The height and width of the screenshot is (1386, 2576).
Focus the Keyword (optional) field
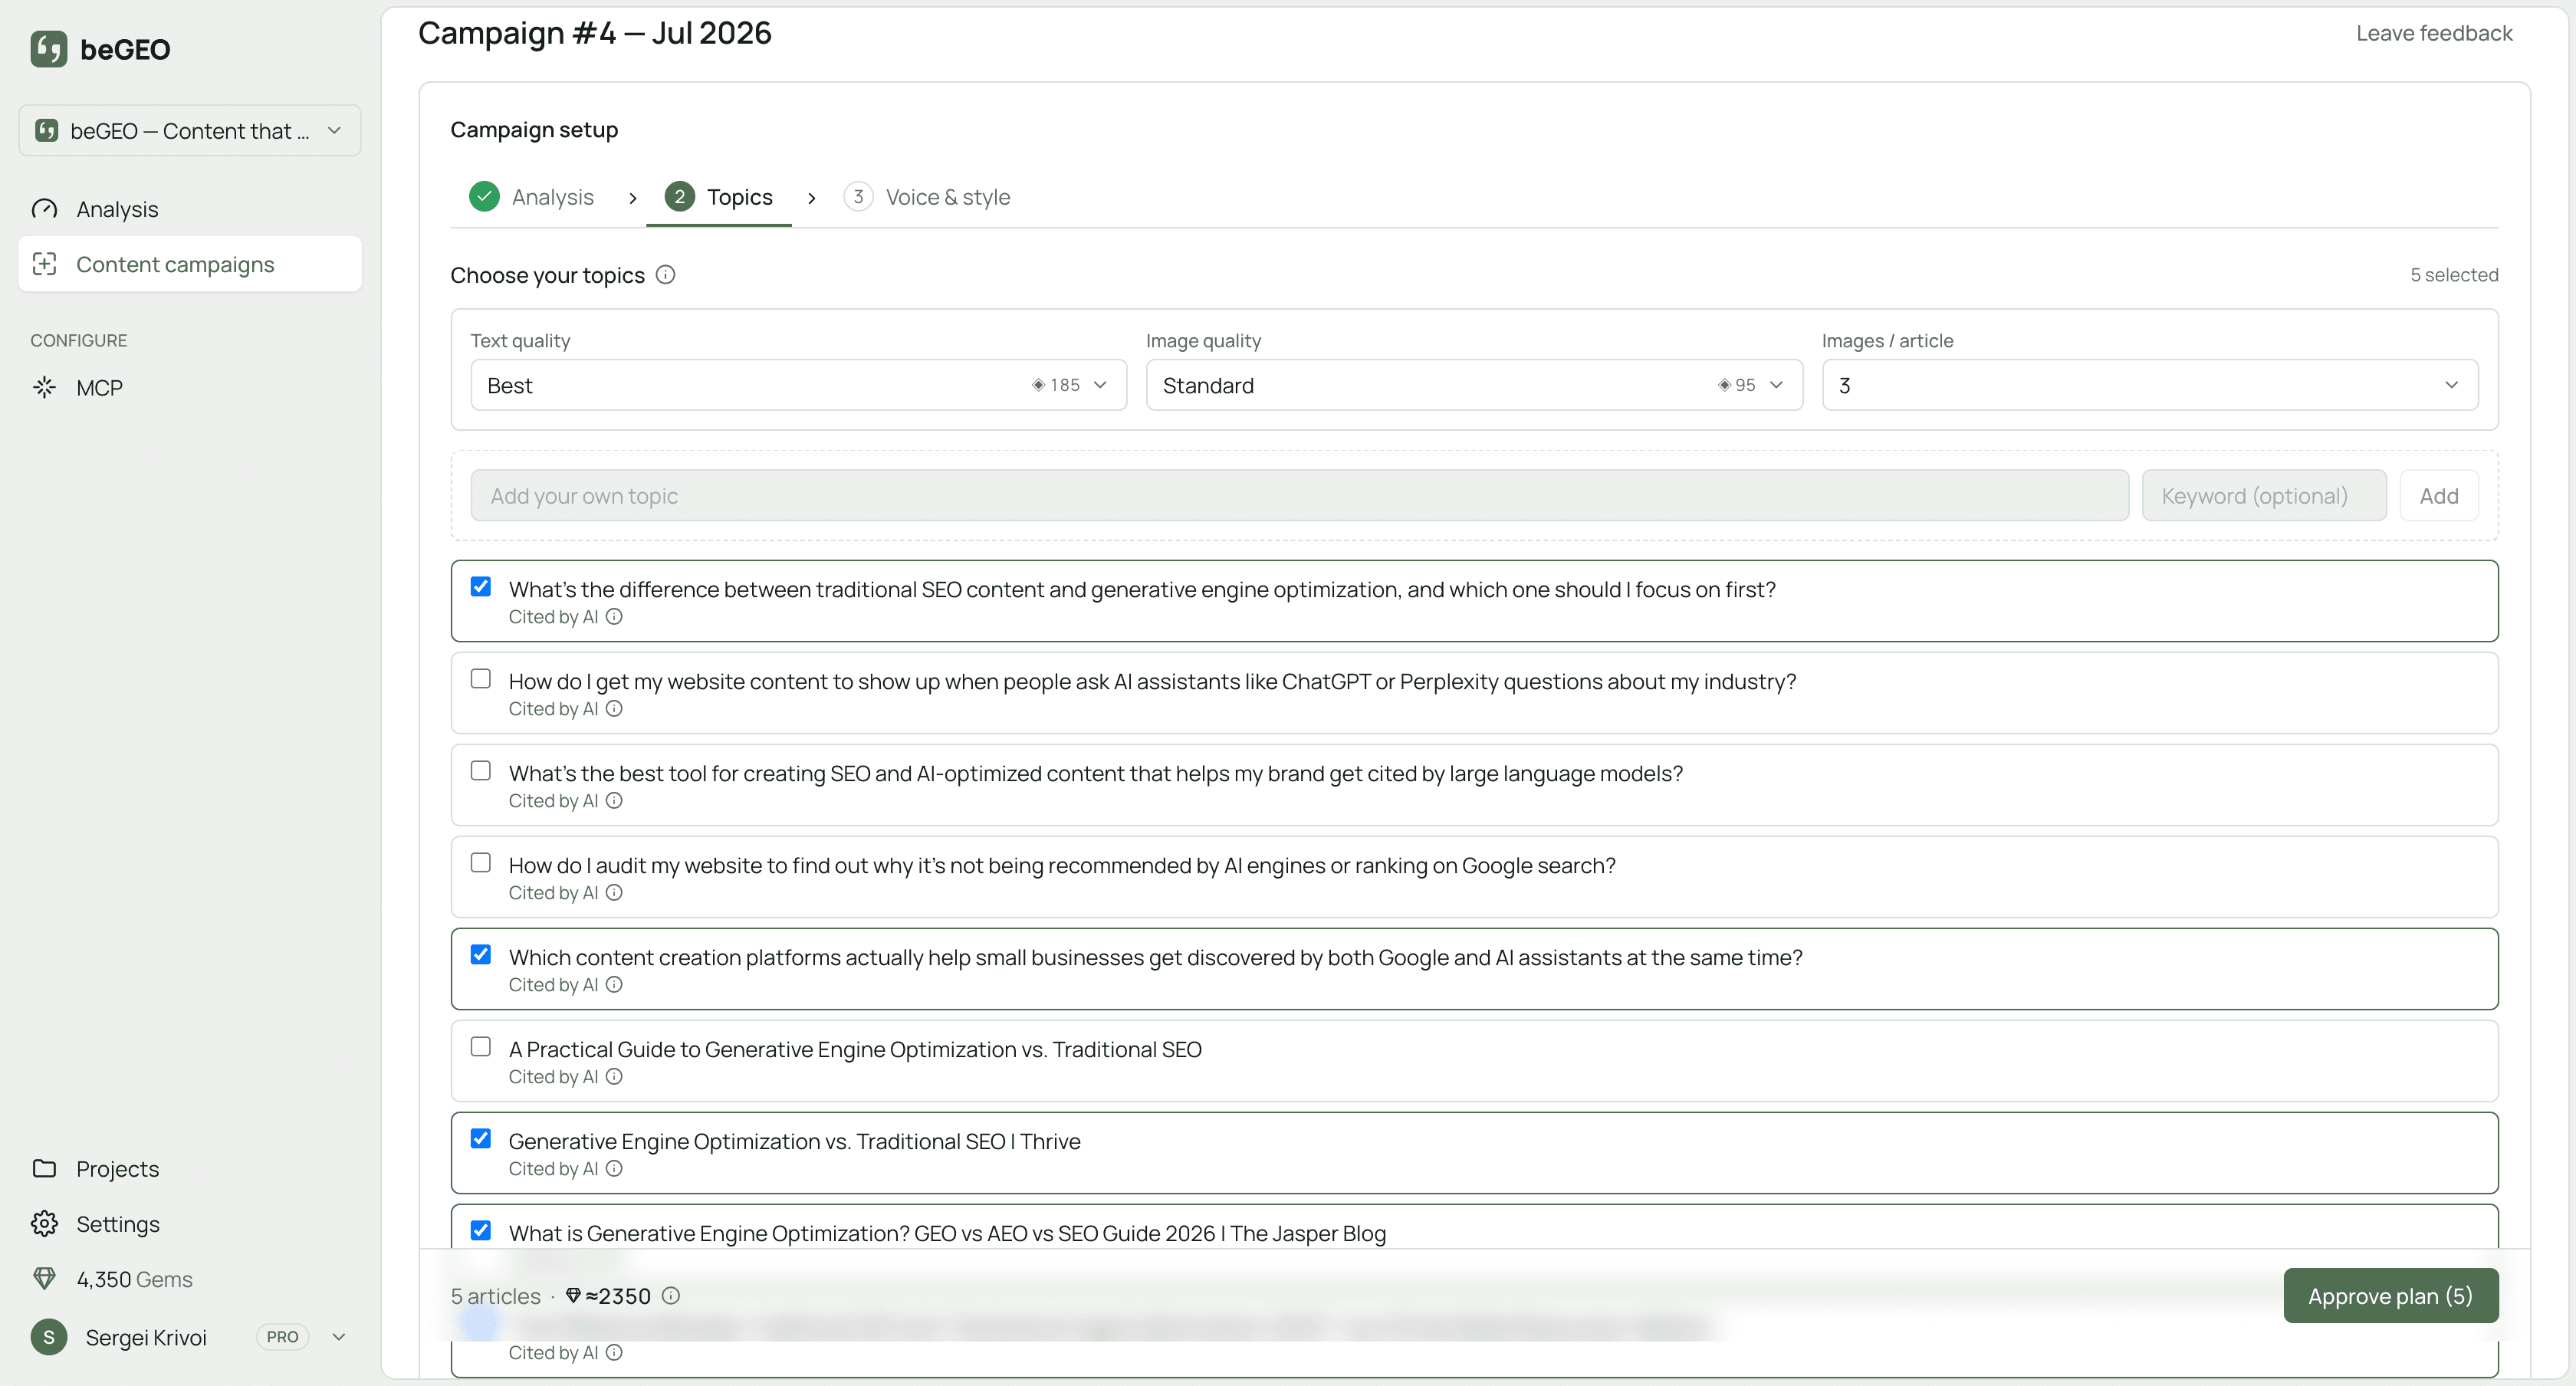2264,496
